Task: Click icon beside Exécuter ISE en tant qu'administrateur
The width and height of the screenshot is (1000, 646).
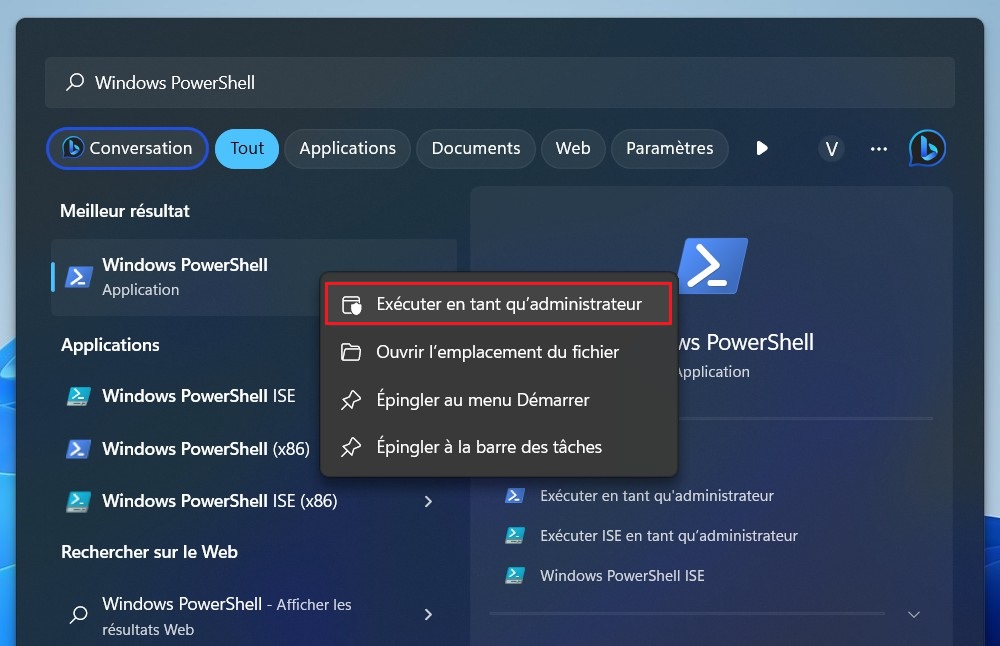Action: (514, 535)
